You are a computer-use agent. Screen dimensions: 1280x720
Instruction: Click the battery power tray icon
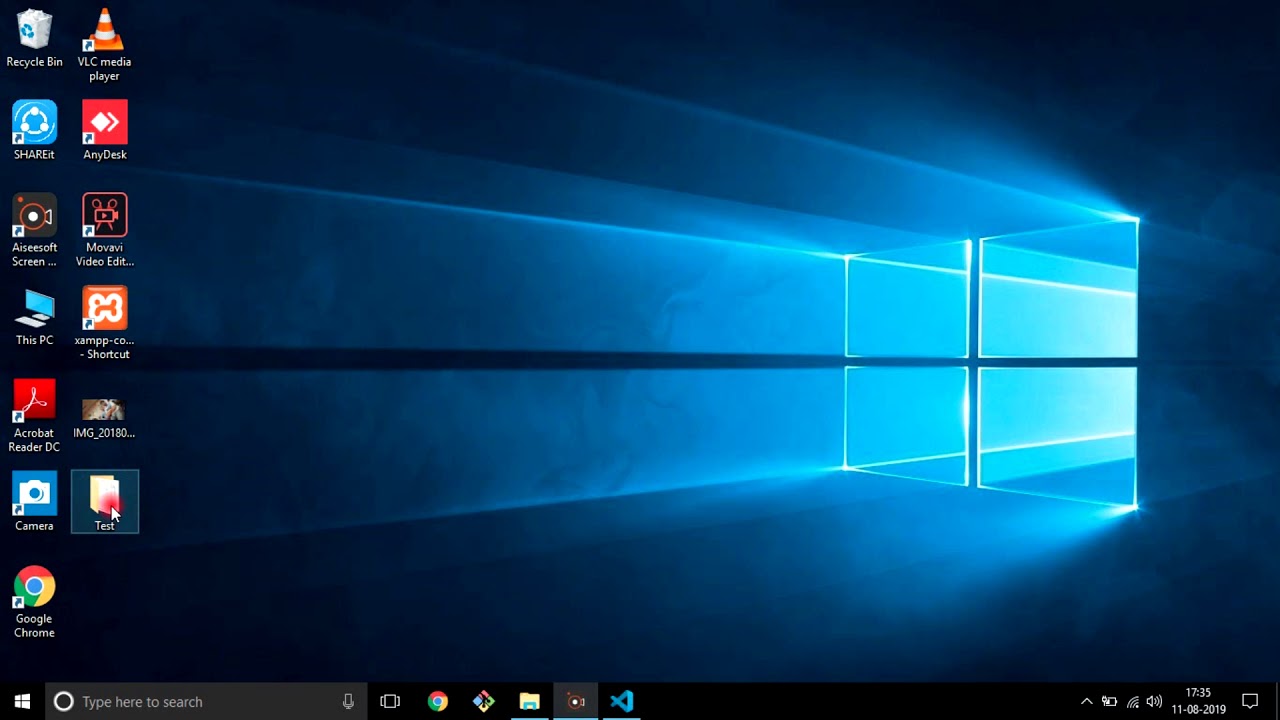click(x=1109, y=701)
